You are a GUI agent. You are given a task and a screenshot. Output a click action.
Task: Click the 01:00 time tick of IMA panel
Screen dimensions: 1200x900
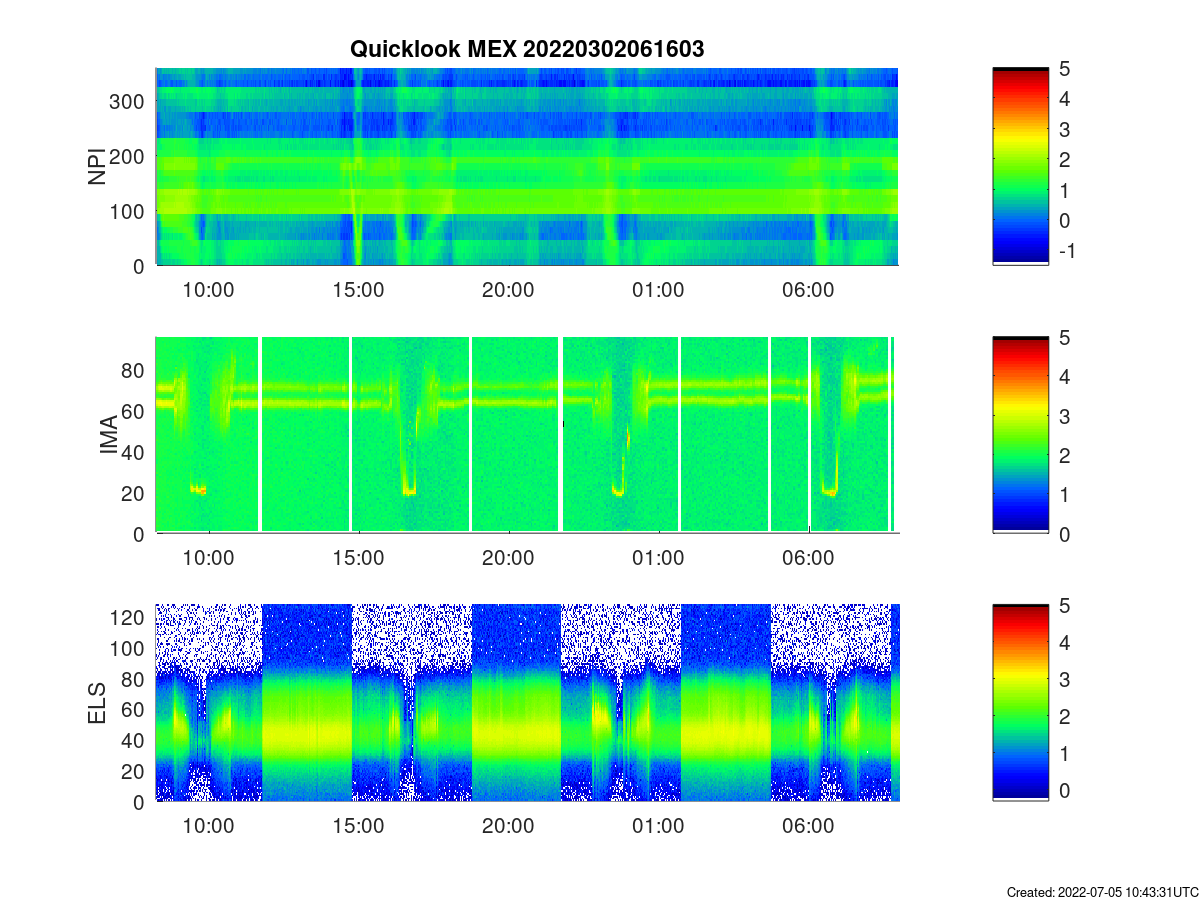(x=658, y=558)
